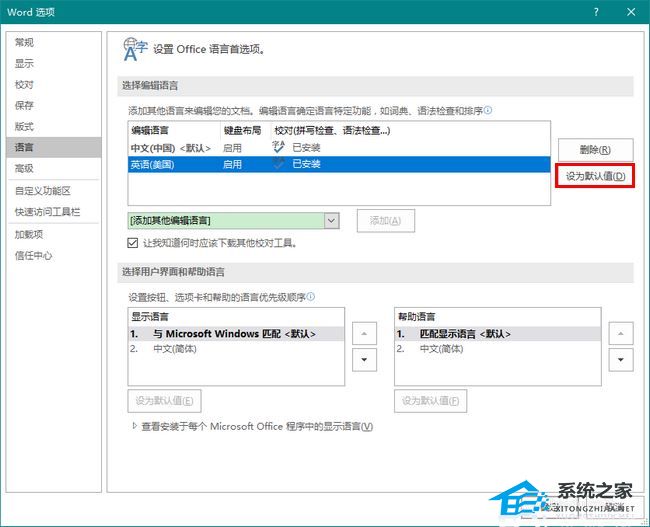Click proofing icon in 英语(美国) row
The image size is (650, 527).
(x=278, y=163)
